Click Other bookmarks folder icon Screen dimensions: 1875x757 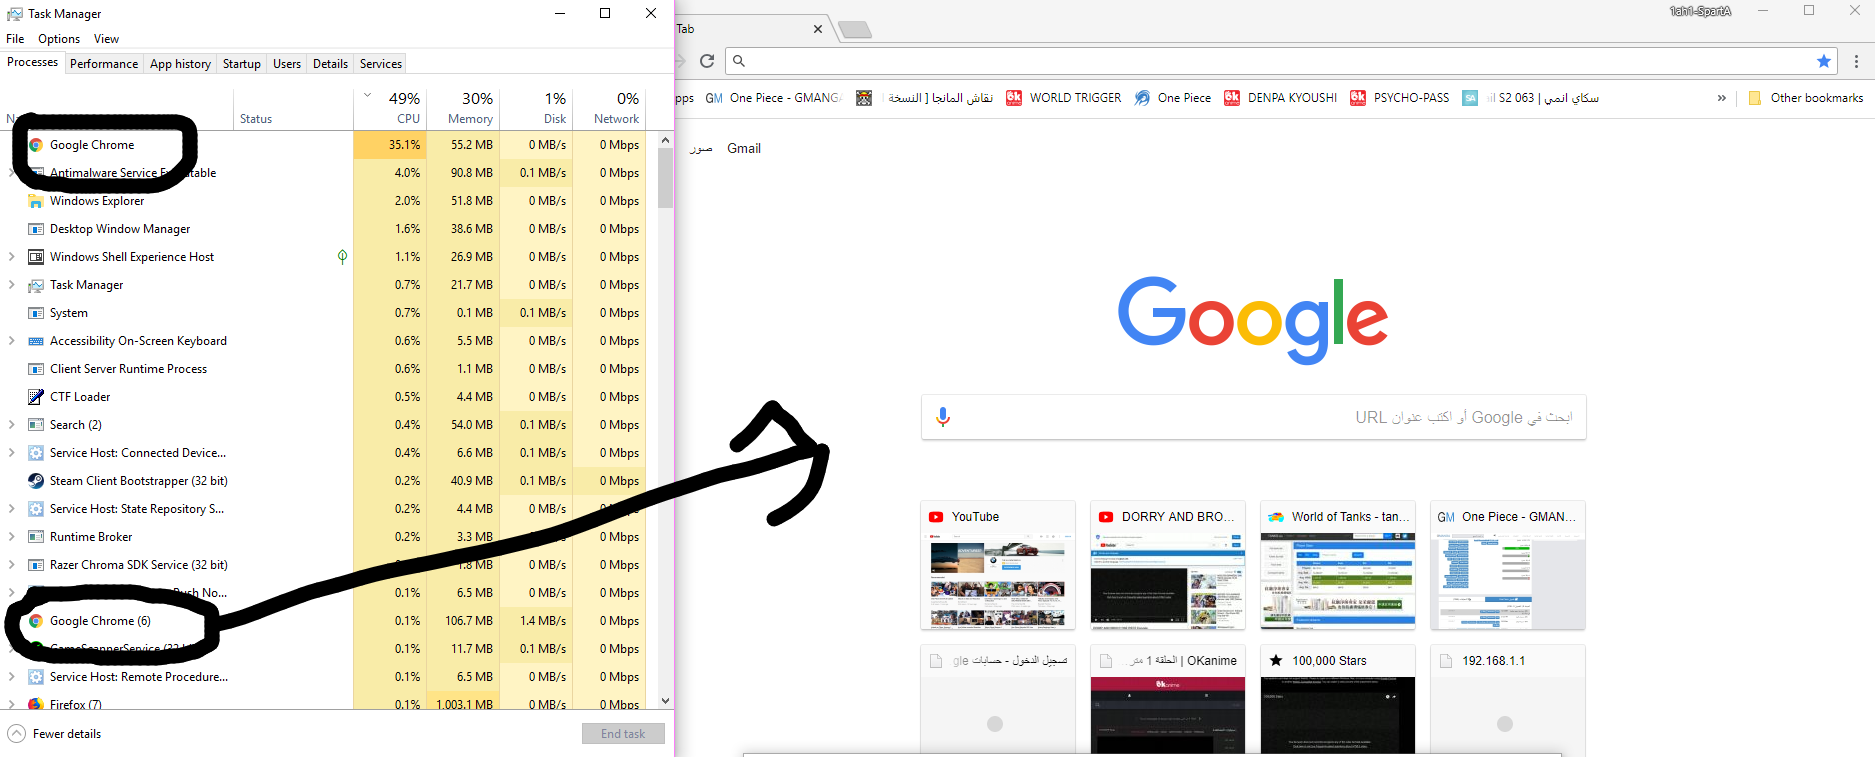click(x=1755, y=98)
